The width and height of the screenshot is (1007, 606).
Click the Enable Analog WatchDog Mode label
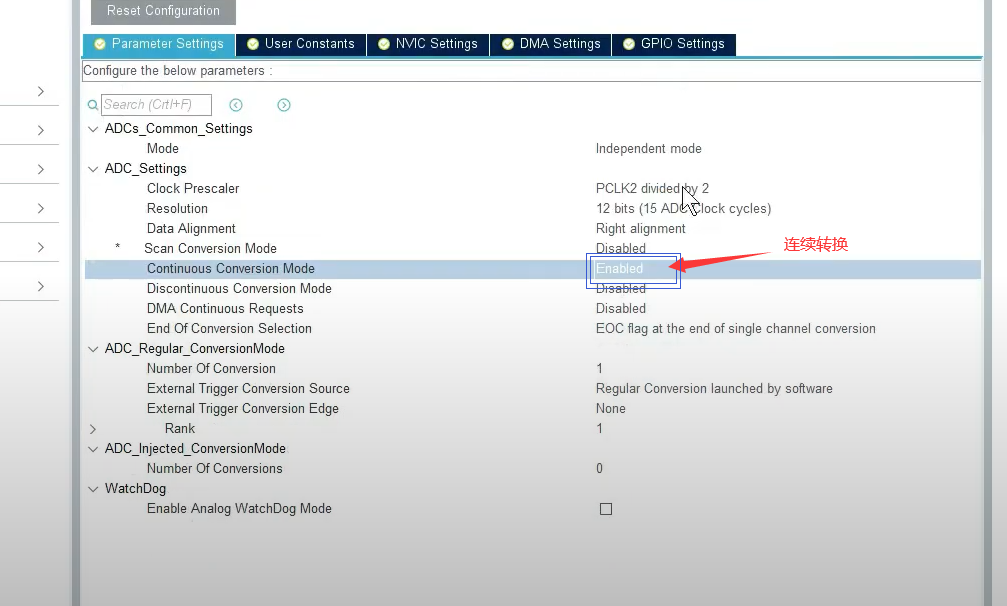[239, 509]
